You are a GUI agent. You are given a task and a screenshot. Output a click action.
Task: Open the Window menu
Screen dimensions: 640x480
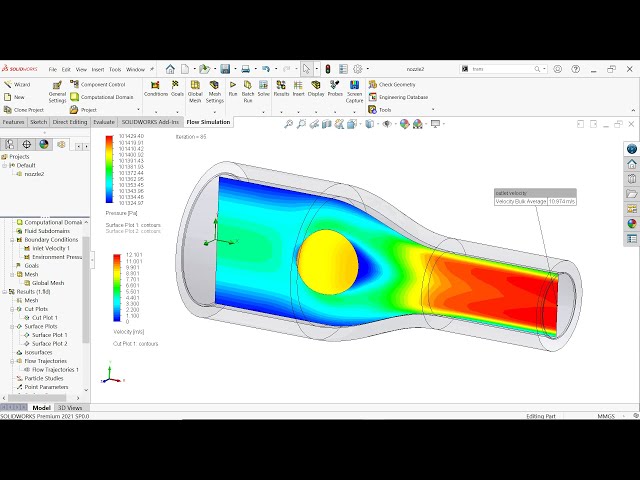coord(135,69)
